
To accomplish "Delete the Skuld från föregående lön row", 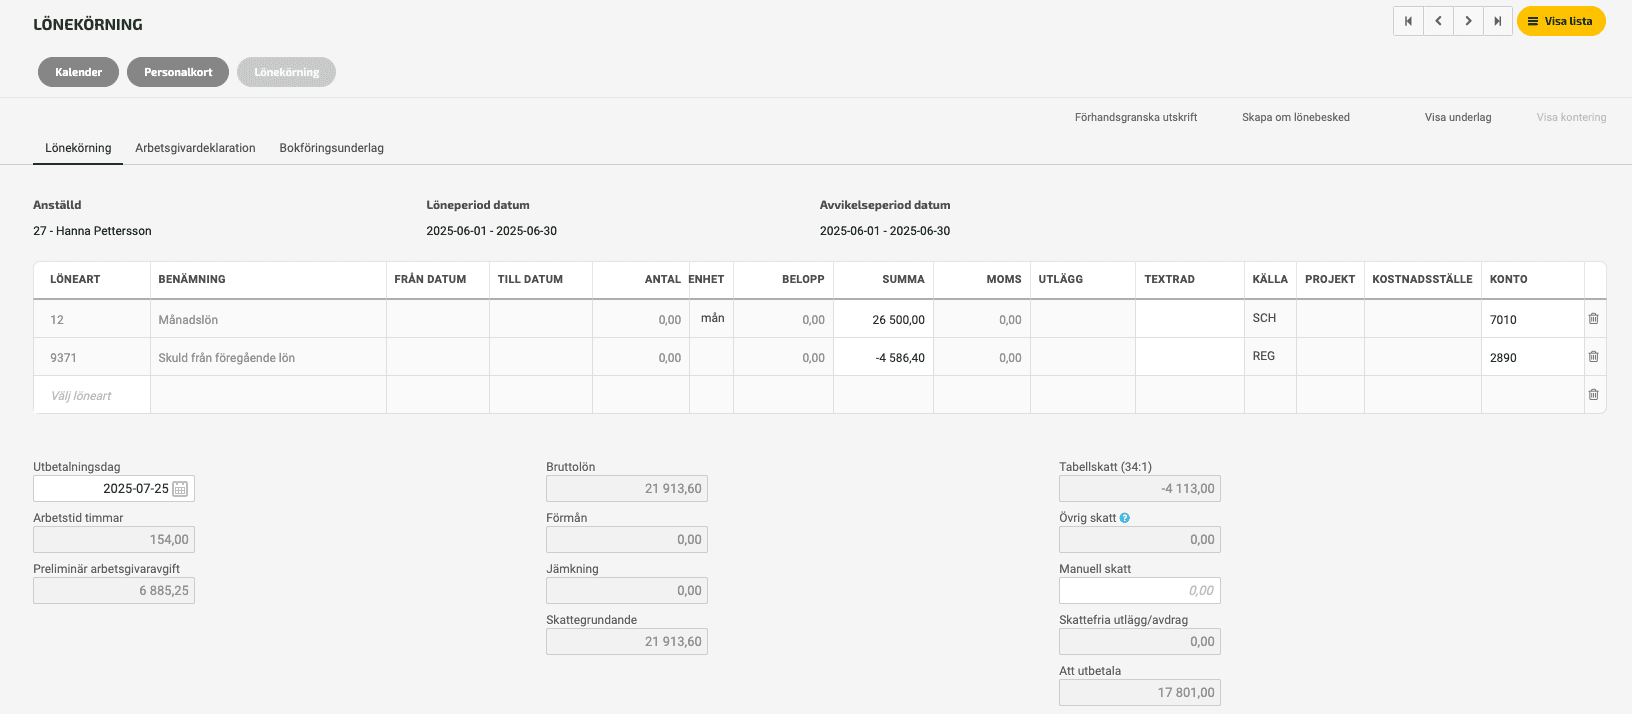I will pos(1593,356).
